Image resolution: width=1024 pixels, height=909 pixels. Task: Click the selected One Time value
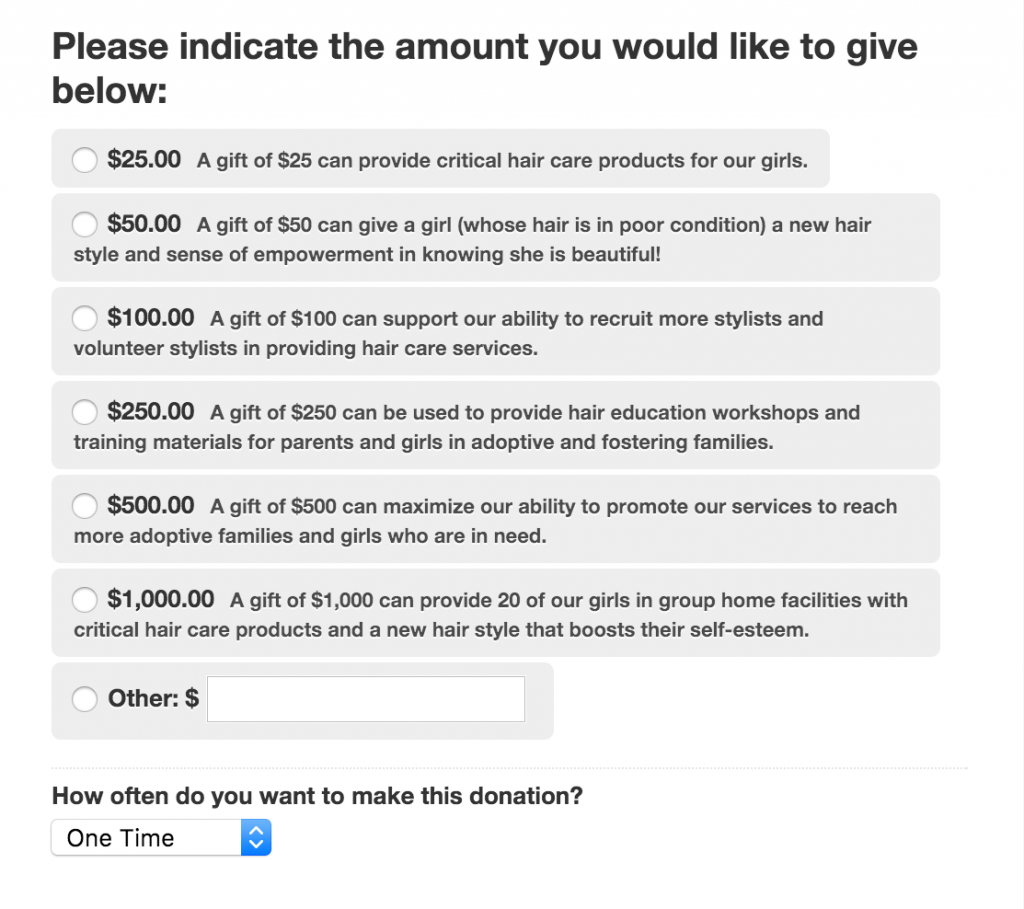[x=120, y=838]
